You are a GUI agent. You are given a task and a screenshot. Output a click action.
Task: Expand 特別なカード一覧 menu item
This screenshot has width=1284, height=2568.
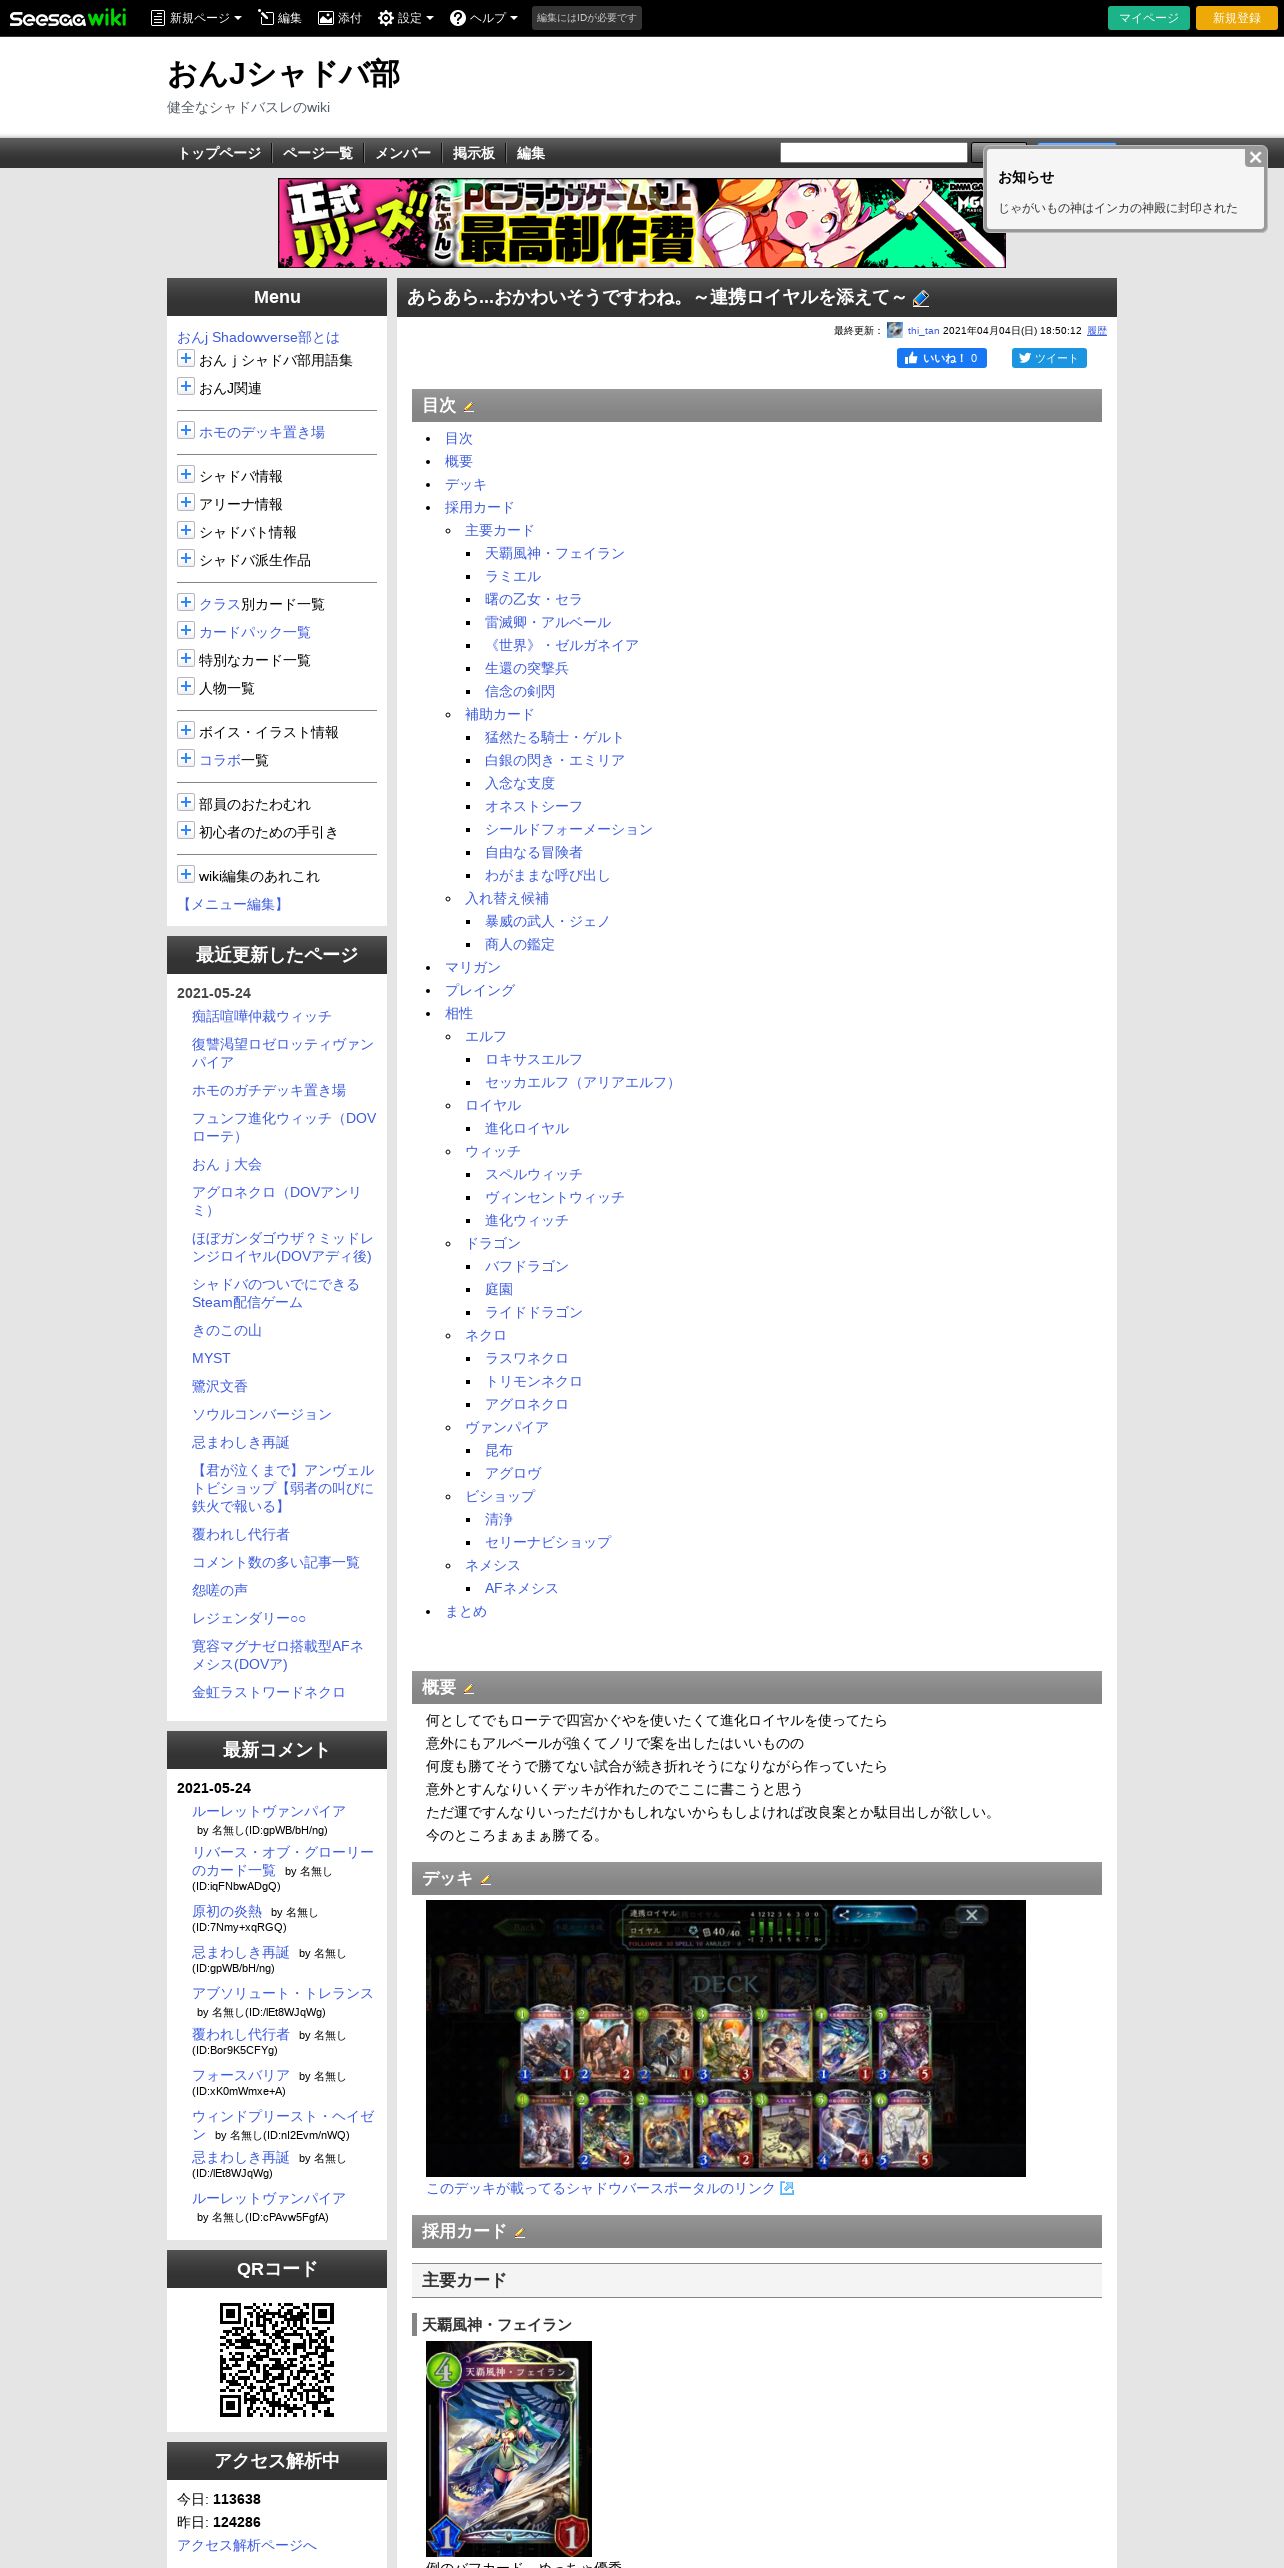[186, 658]
